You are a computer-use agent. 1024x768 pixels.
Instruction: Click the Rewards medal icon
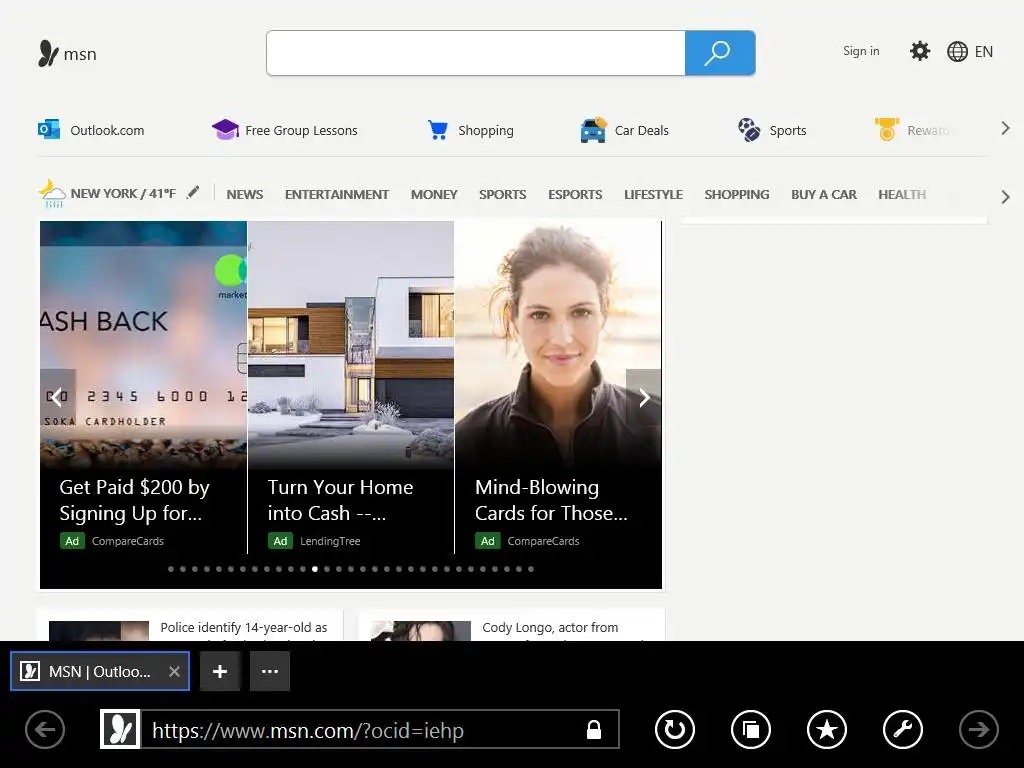pyautogui.click(x=886, y=129)
